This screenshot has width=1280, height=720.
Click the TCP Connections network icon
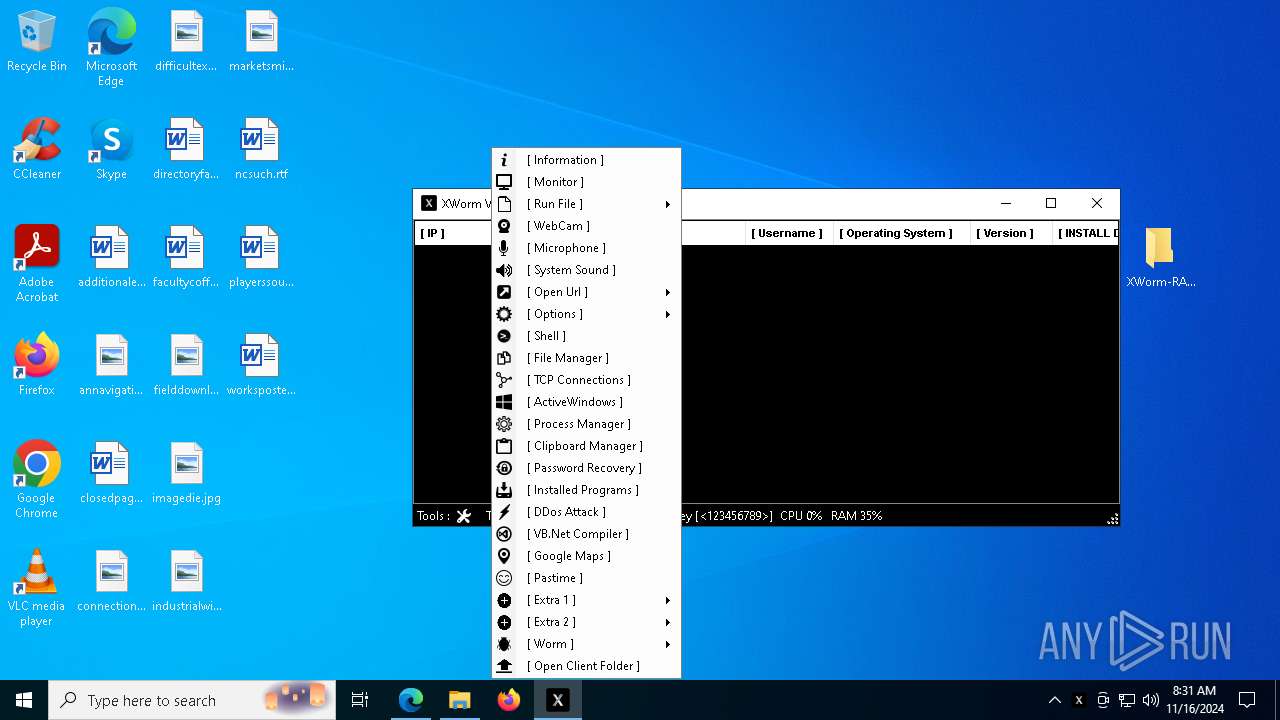pyautogui.click(x=504, y=380)
